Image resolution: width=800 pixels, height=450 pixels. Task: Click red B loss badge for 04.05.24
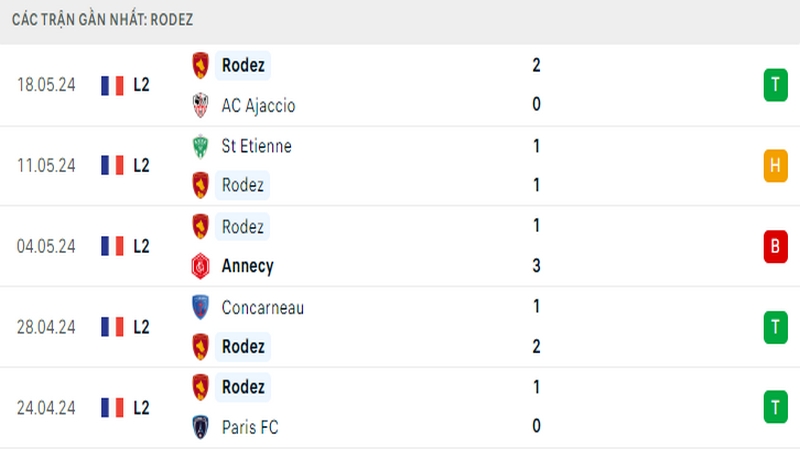click(x=776, y=246)
